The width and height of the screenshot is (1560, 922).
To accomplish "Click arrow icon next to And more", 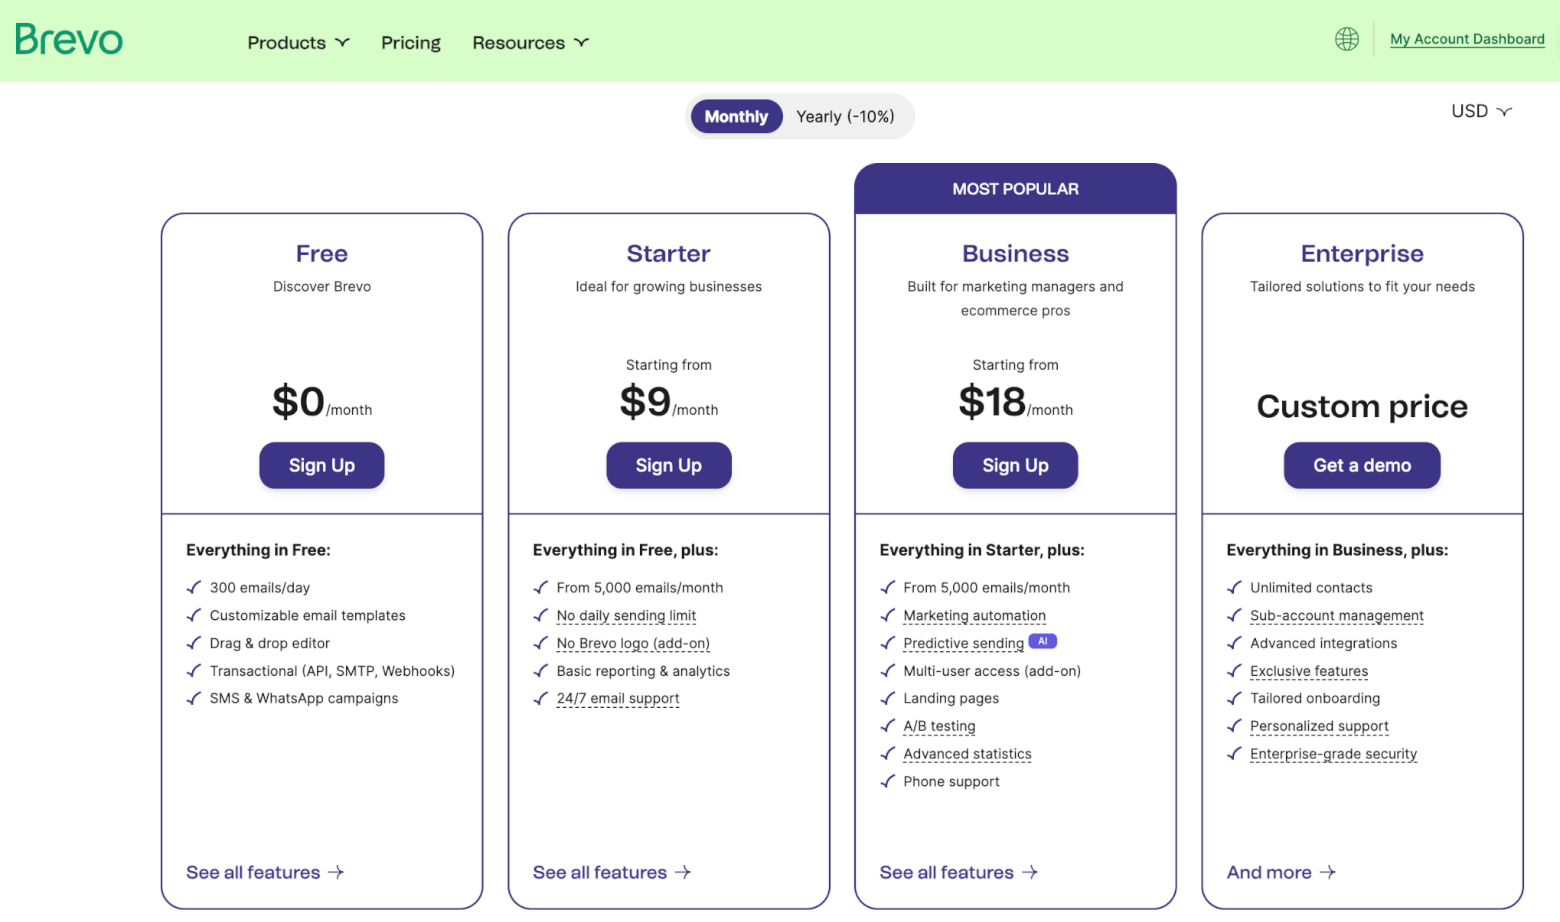I will tap(1327, 872).
